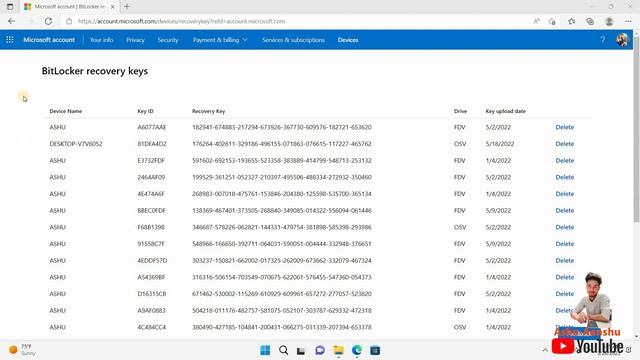640x360 pixels.
Task: Click the Device Name column header
Action: coord(66,111)
